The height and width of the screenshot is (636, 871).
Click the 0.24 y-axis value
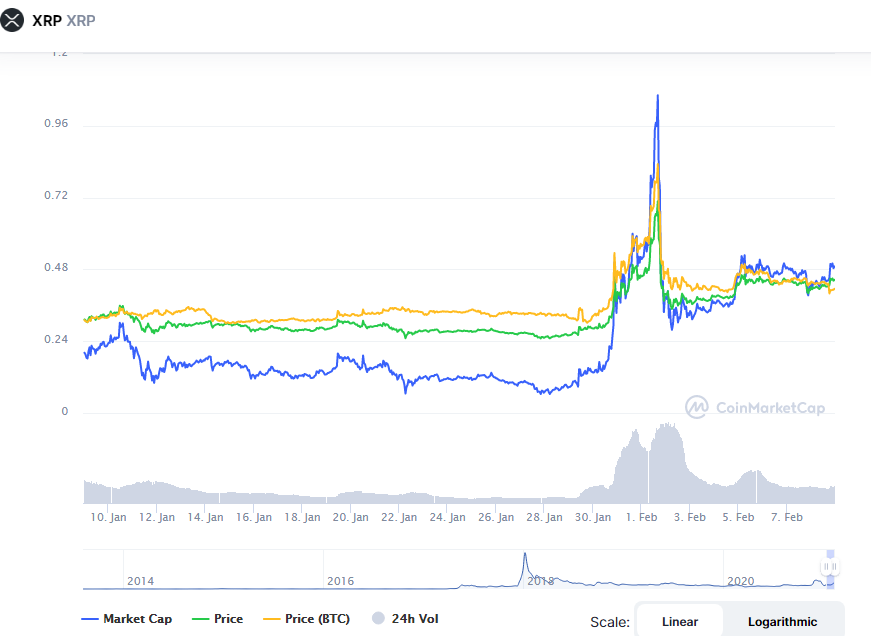56,339
